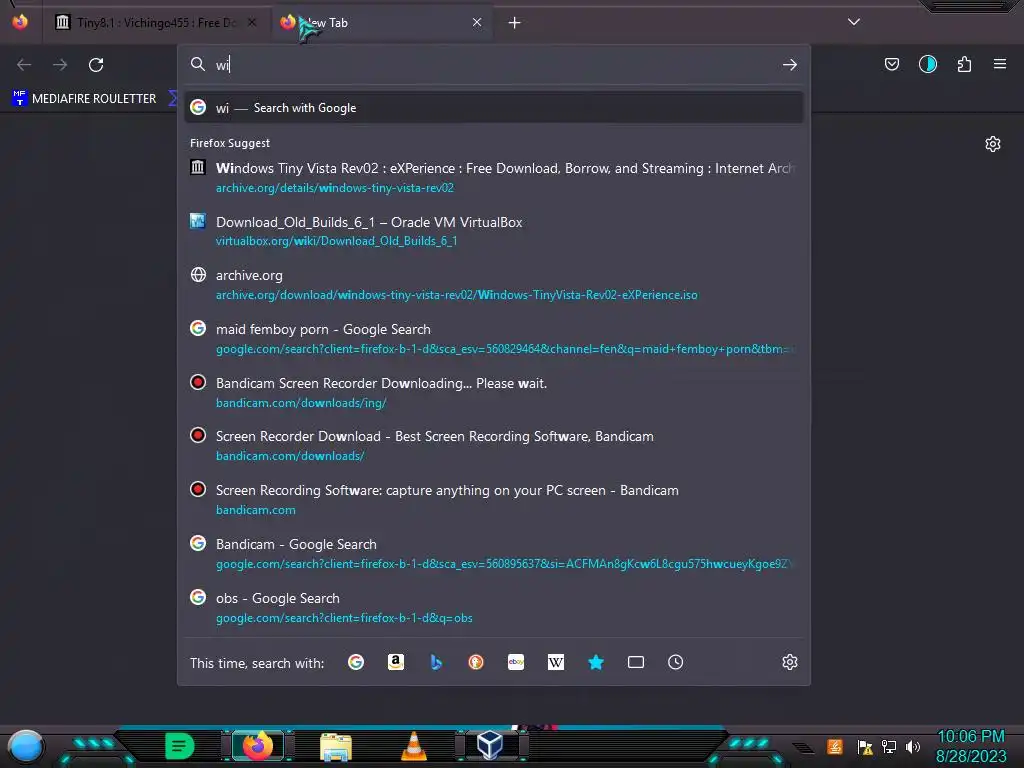Open 'Screen Recorder Download - Best Screen Recording' suggestion
The image size is (1024, 768).
(x=494, y=446)
